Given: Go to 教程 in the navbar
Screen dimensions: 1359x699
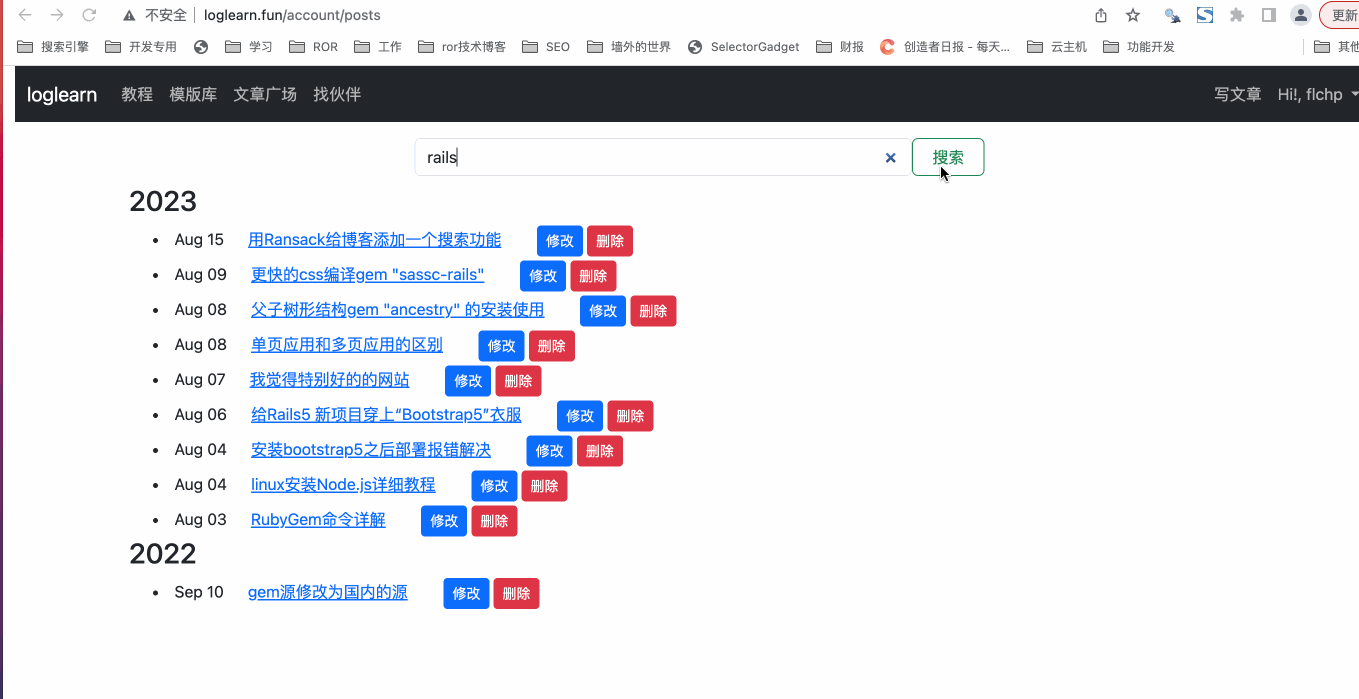Looking at the screenshot, I should pyautogui.click(x=137, y=94).
